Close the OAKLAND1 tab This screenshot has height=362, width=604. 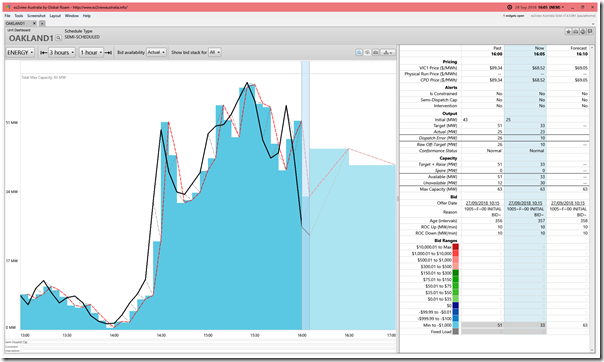coord(34,23)
